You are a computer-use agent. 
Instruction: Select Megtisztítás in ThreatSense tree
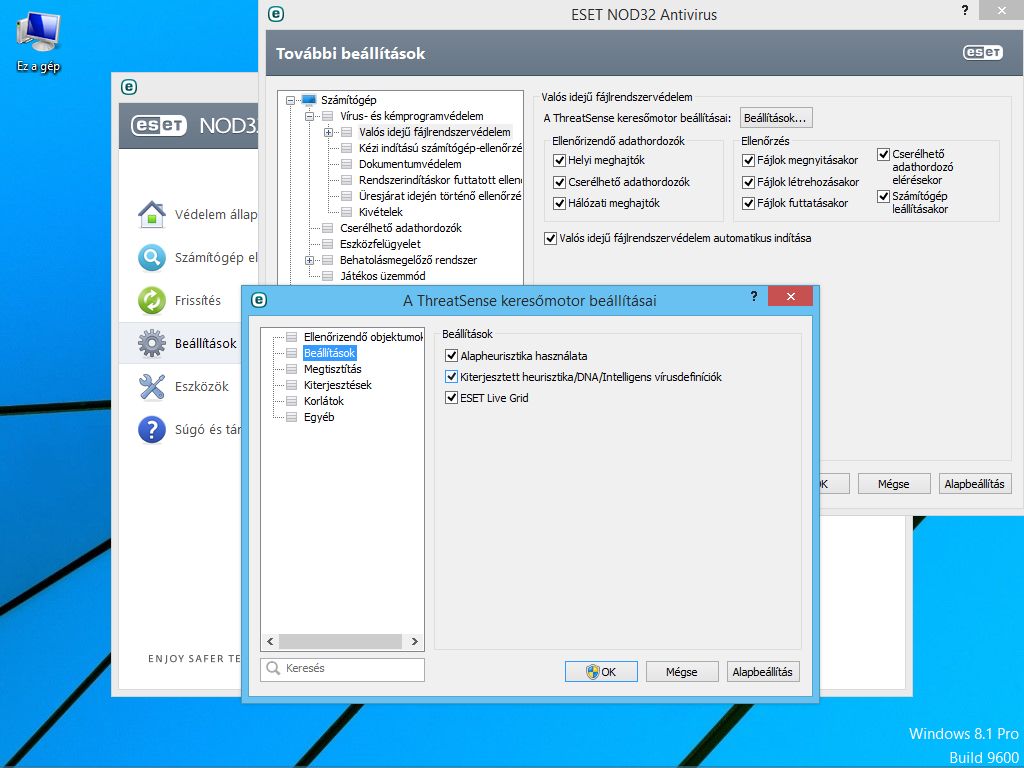pos(332,369)
